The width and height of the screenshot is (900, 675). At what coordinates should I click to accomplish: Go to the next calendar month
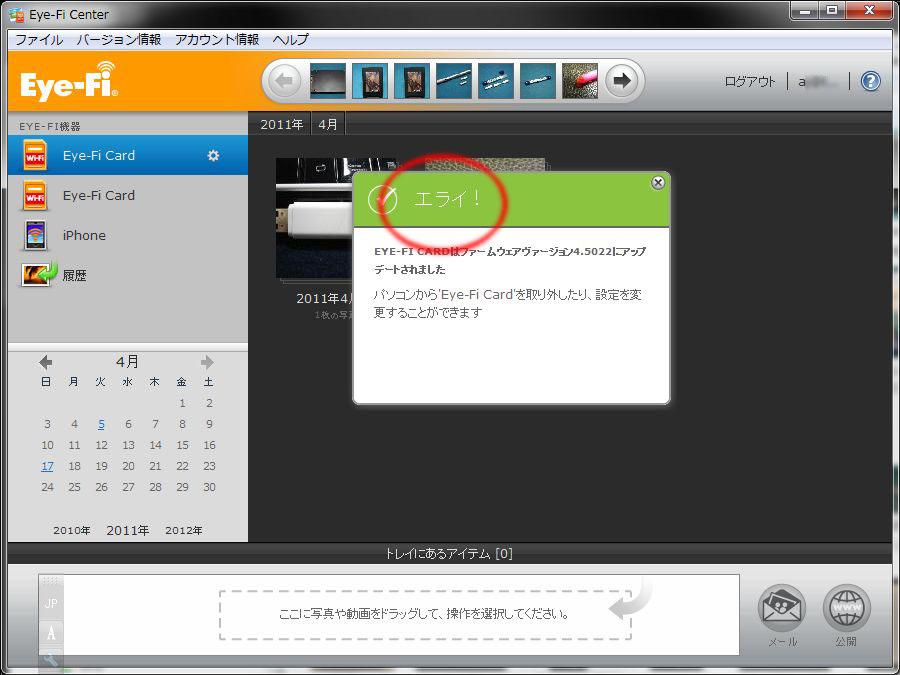point(207,362)
